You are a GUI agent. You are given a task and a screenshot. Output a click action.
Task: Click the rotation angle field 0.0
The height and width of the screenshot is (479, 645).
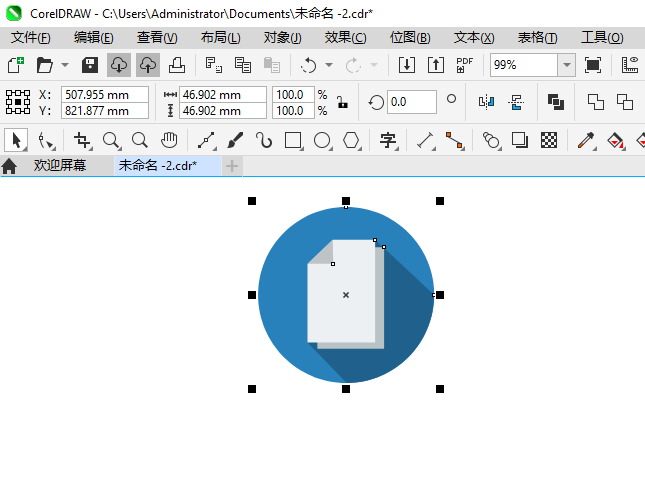click(412, 102)
